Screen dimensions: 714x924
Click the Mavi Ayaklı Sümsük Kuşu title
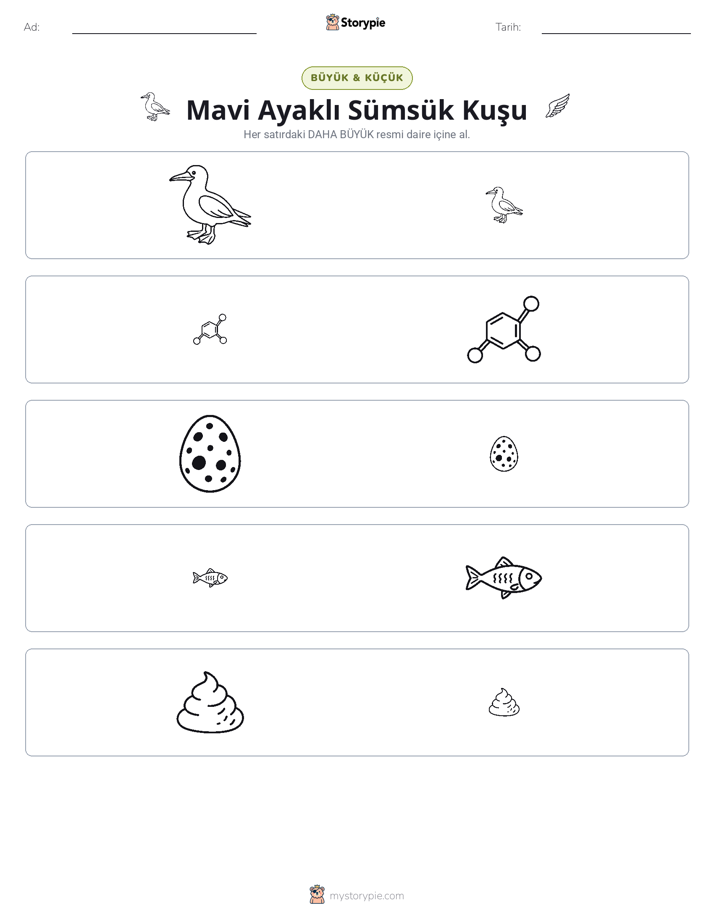pos(356,110)
